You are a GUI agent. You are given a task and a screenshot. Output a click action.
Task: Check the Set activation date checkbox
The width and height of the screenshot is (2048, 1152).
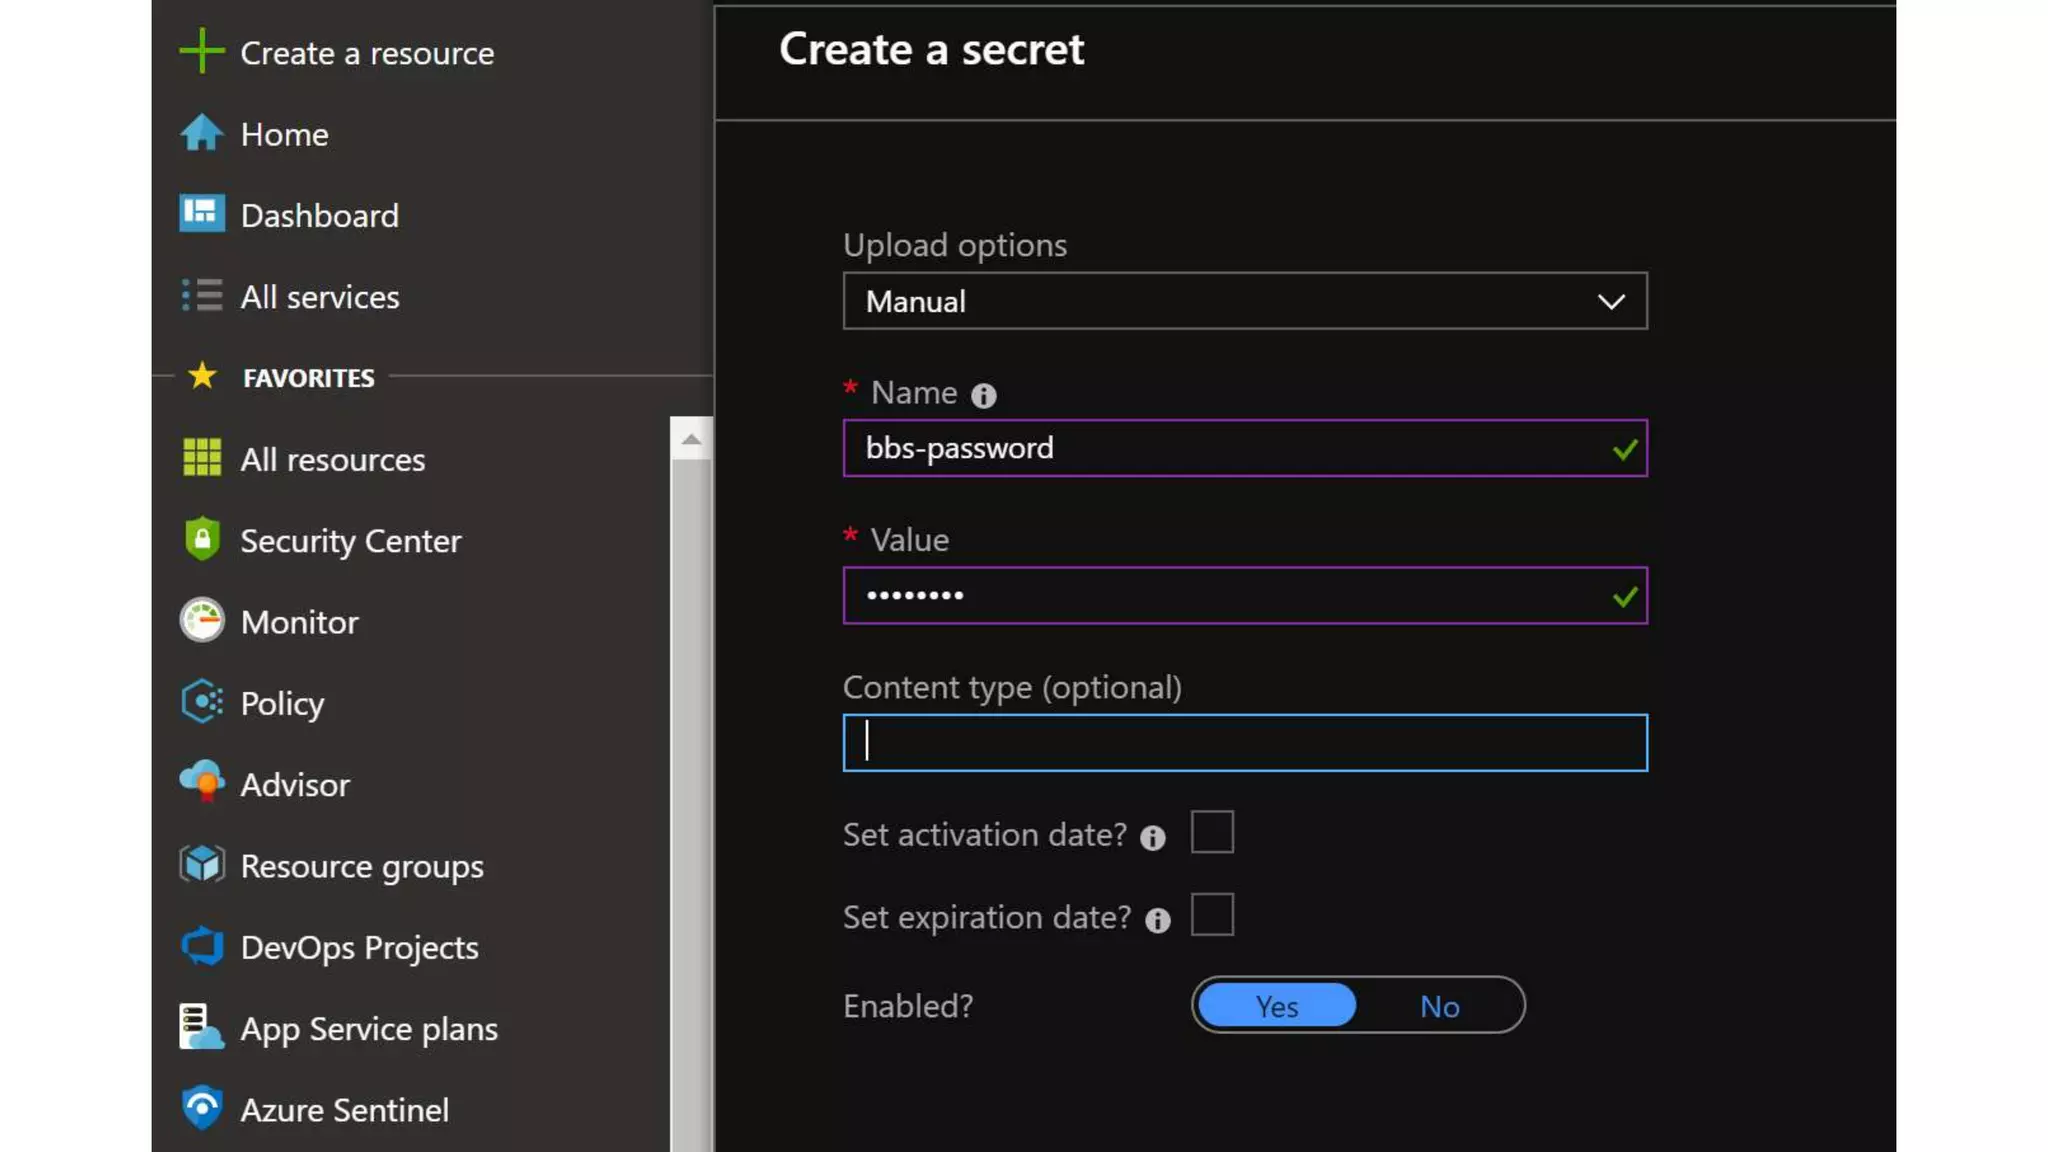(1211, 832)
